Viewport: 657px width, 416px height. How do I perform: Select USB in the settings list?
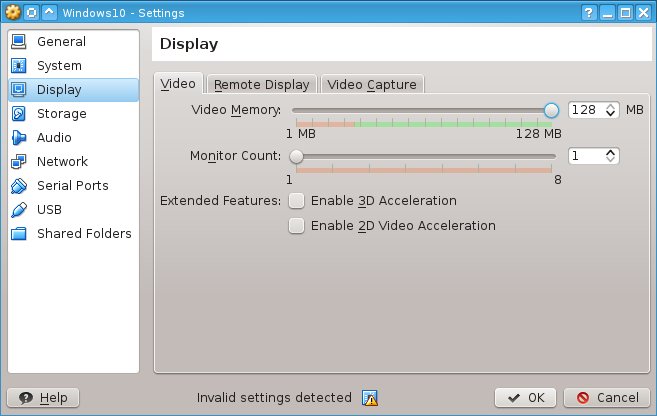pyautogui.click(x=73, y=209)
